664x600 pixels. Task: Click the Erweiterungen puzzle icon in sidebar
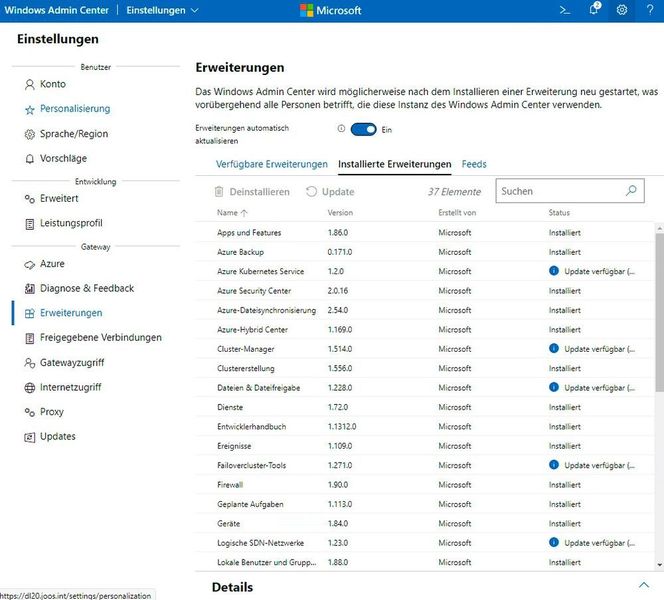coord(30,313)
